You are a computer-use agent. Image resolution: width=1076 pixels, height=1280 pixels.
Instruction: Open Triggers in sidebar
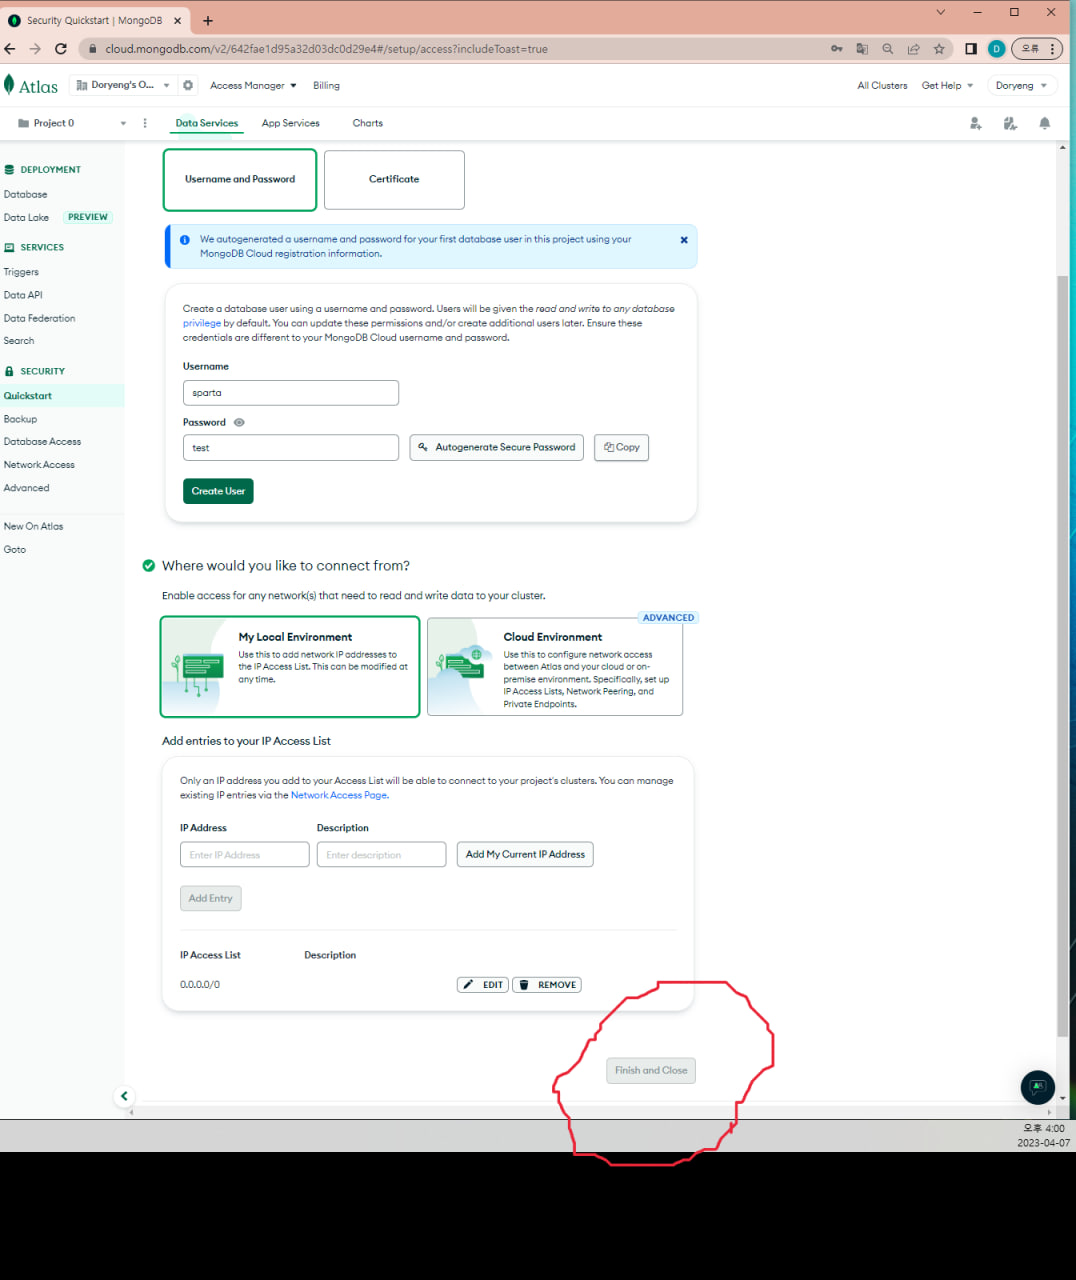[21, 272]
